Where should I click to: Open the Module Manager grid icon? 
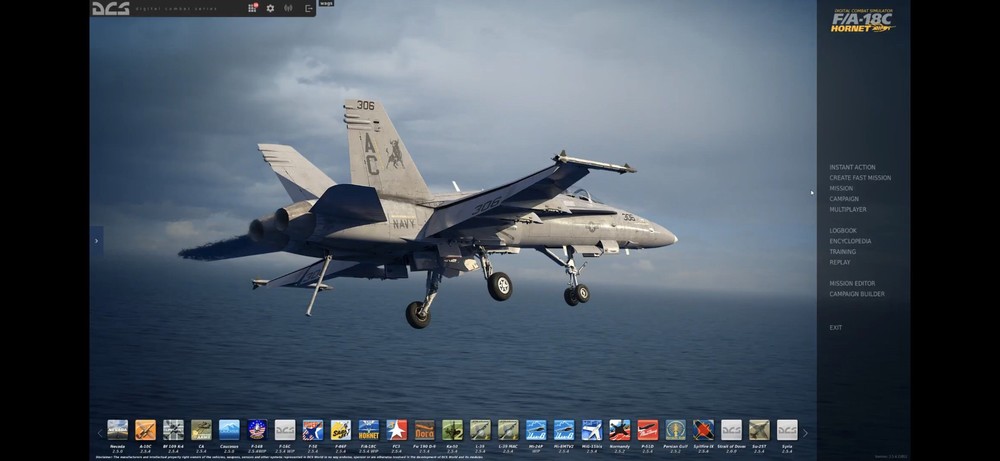253,8
